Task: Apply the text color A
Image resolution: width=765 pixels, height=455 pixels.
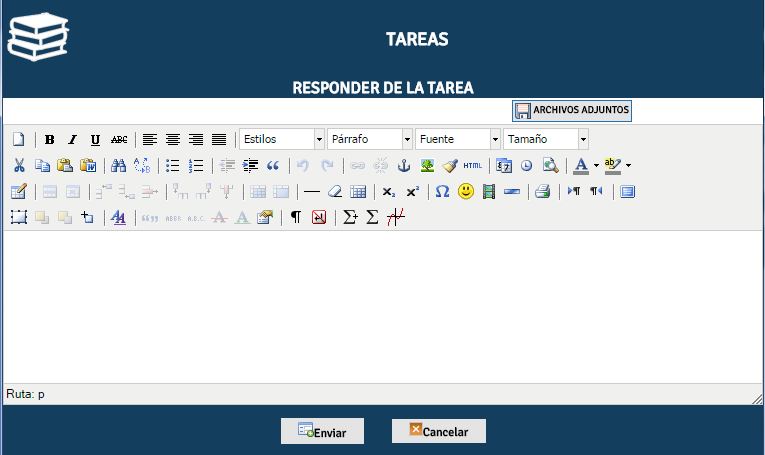Action: click(581, 165)
